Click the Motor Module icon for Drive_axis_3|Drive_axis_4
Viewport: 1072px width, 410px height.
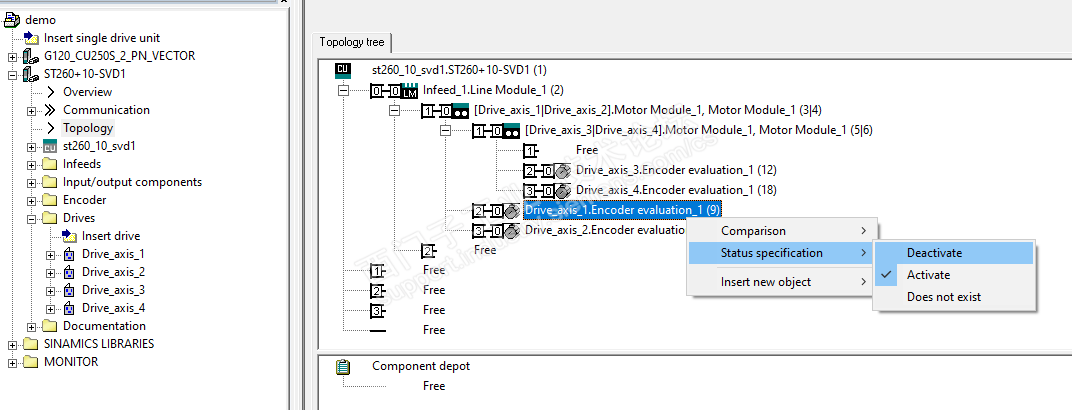coord(511,130)
